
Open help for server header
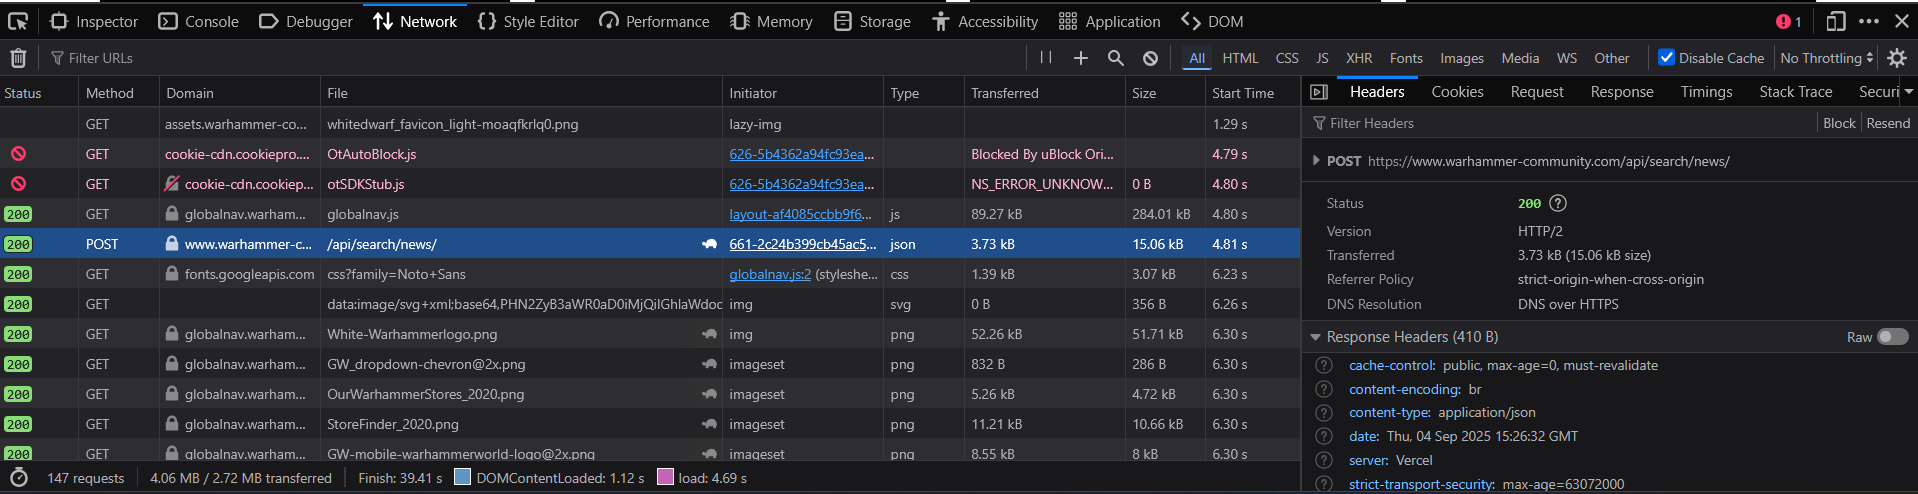pos(1324,460)
